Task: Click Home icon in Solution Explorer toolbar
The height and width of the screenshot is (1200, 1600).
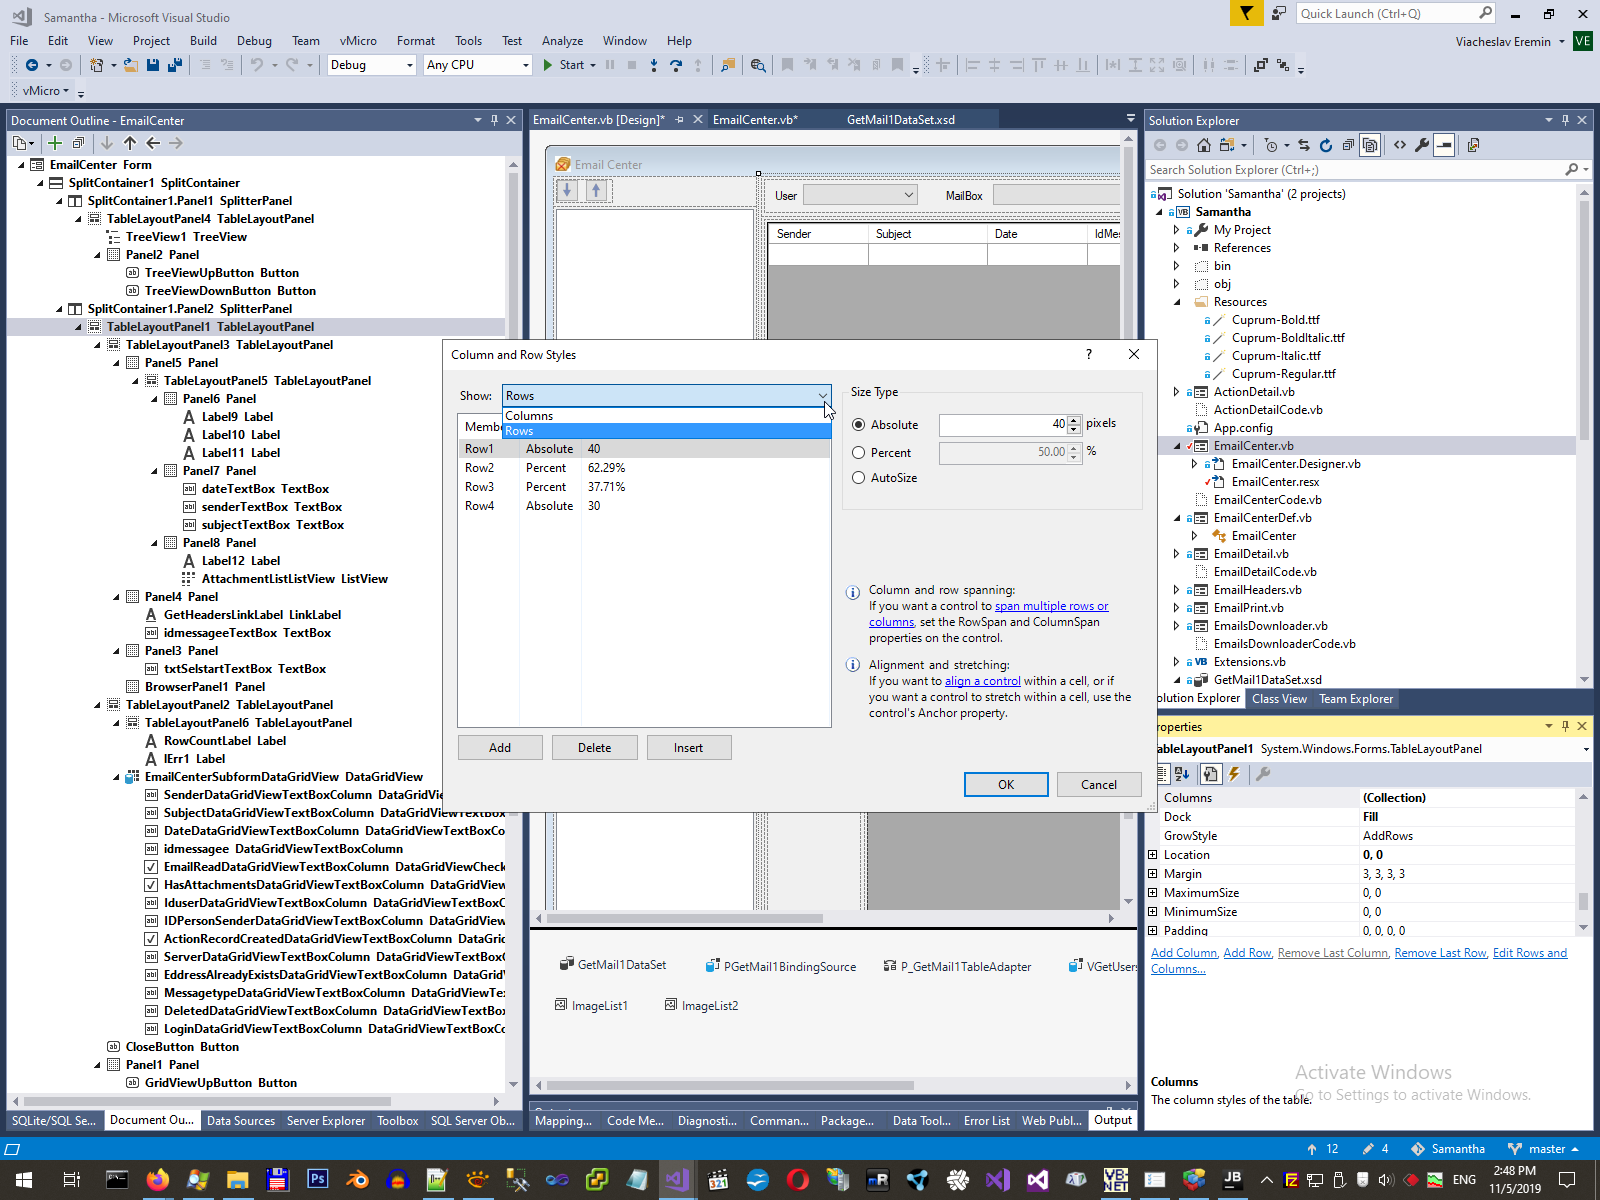Action: (1204, 145)
